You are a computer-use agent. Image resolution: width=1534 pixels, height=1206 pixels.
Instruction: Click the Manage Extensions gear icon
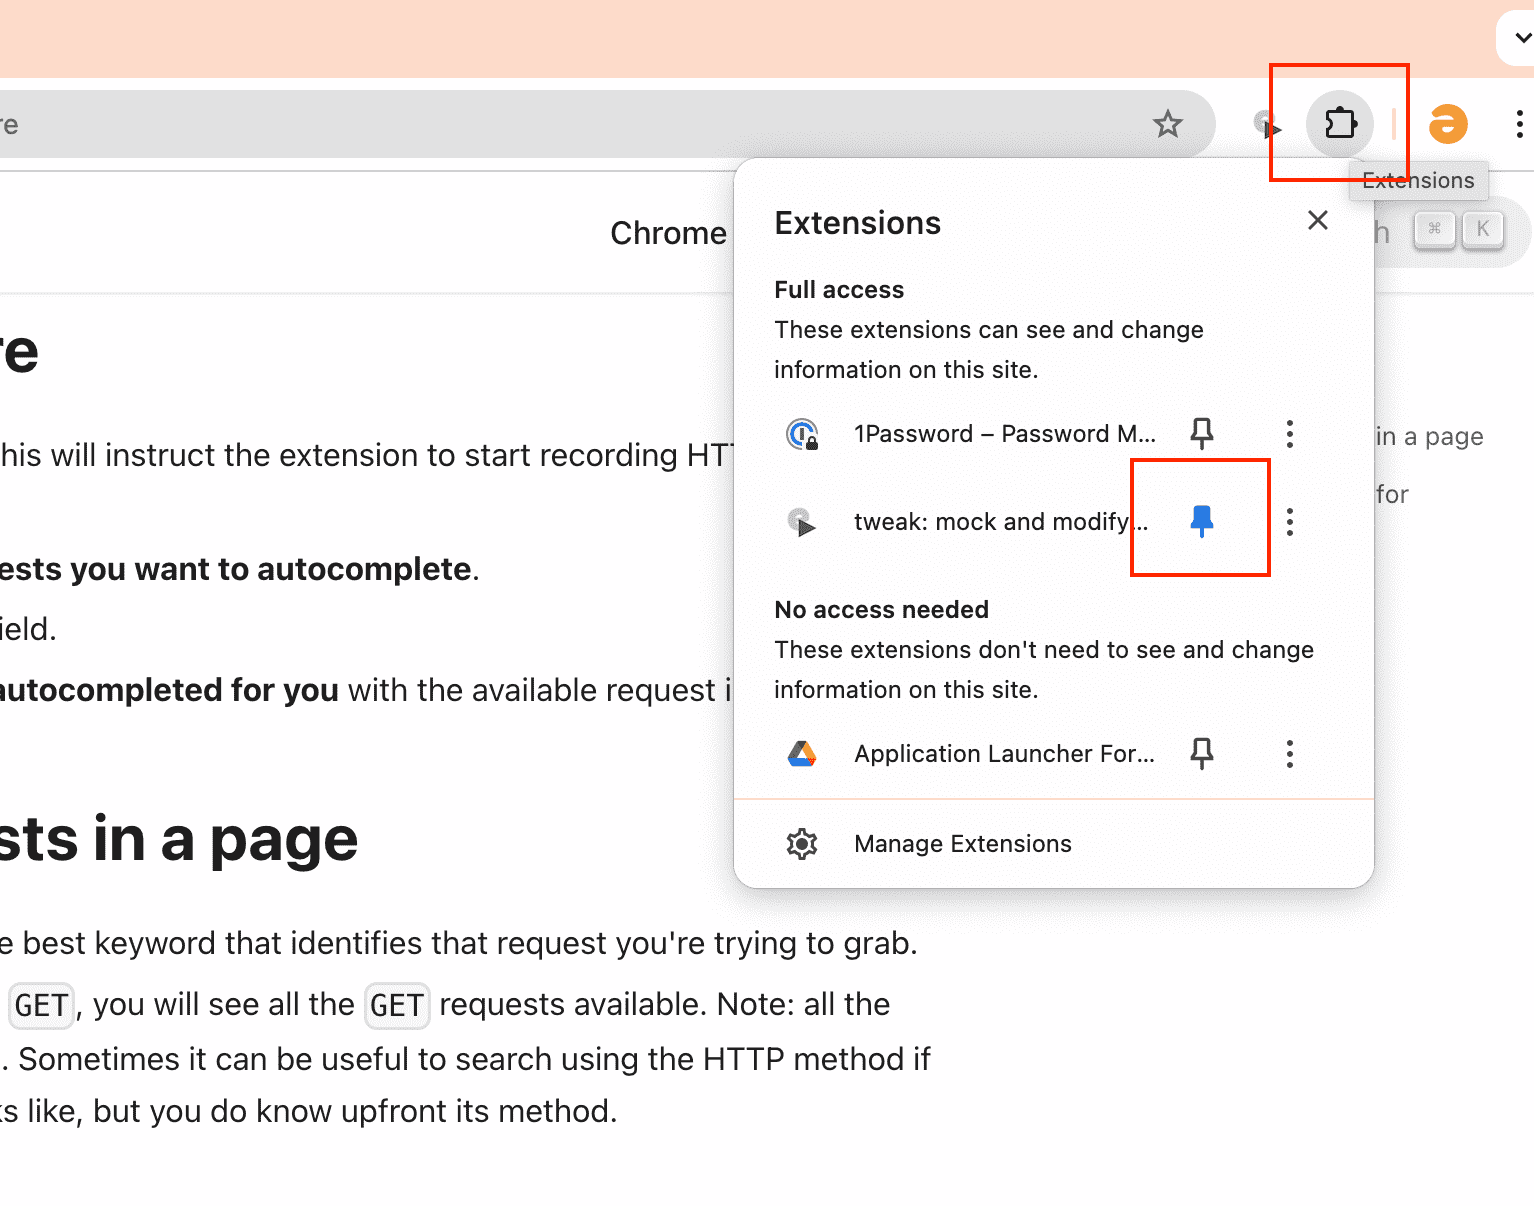pyautogui.click(x=802, y=844)
